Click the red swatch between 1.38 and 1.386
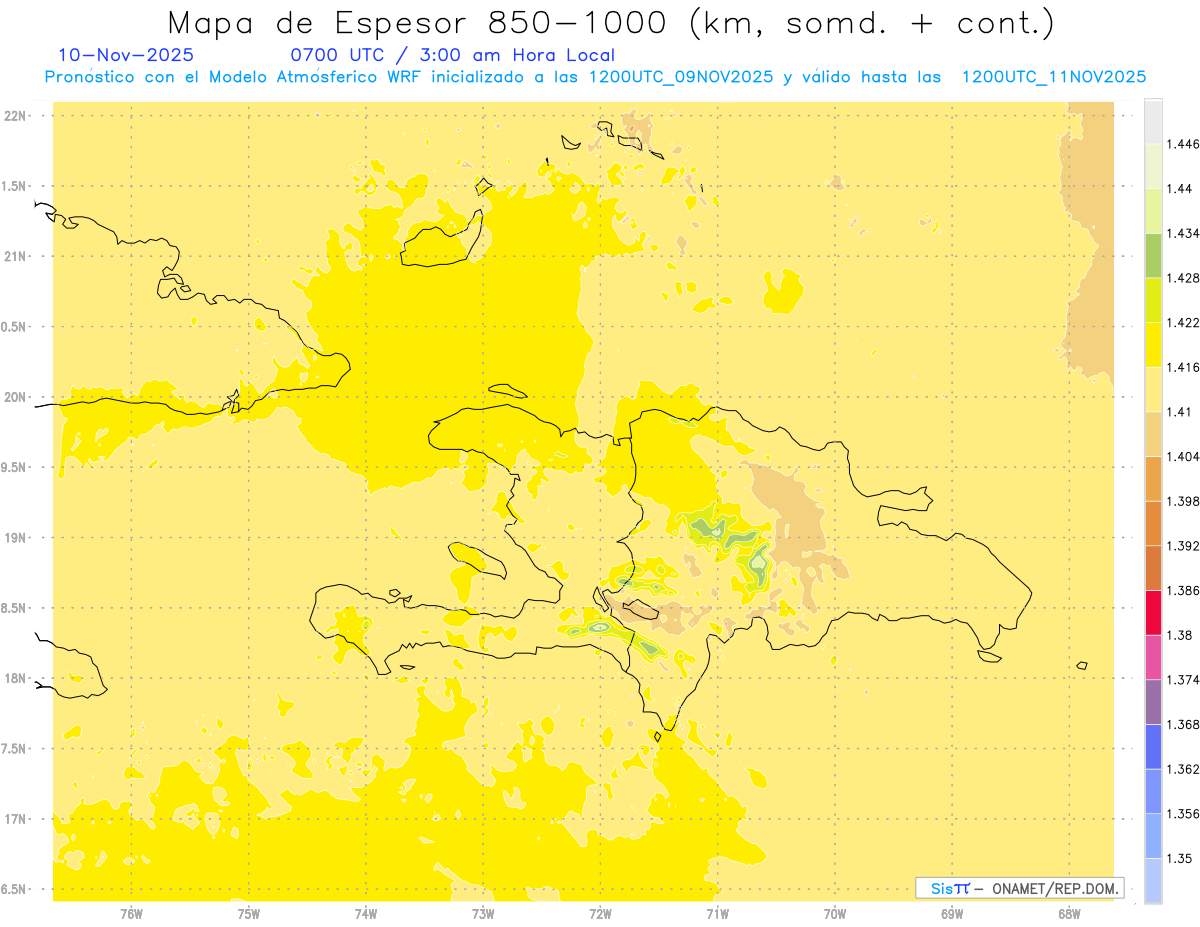The height and width of the screenshot is (927, 1200). [x=1153, y=613]
